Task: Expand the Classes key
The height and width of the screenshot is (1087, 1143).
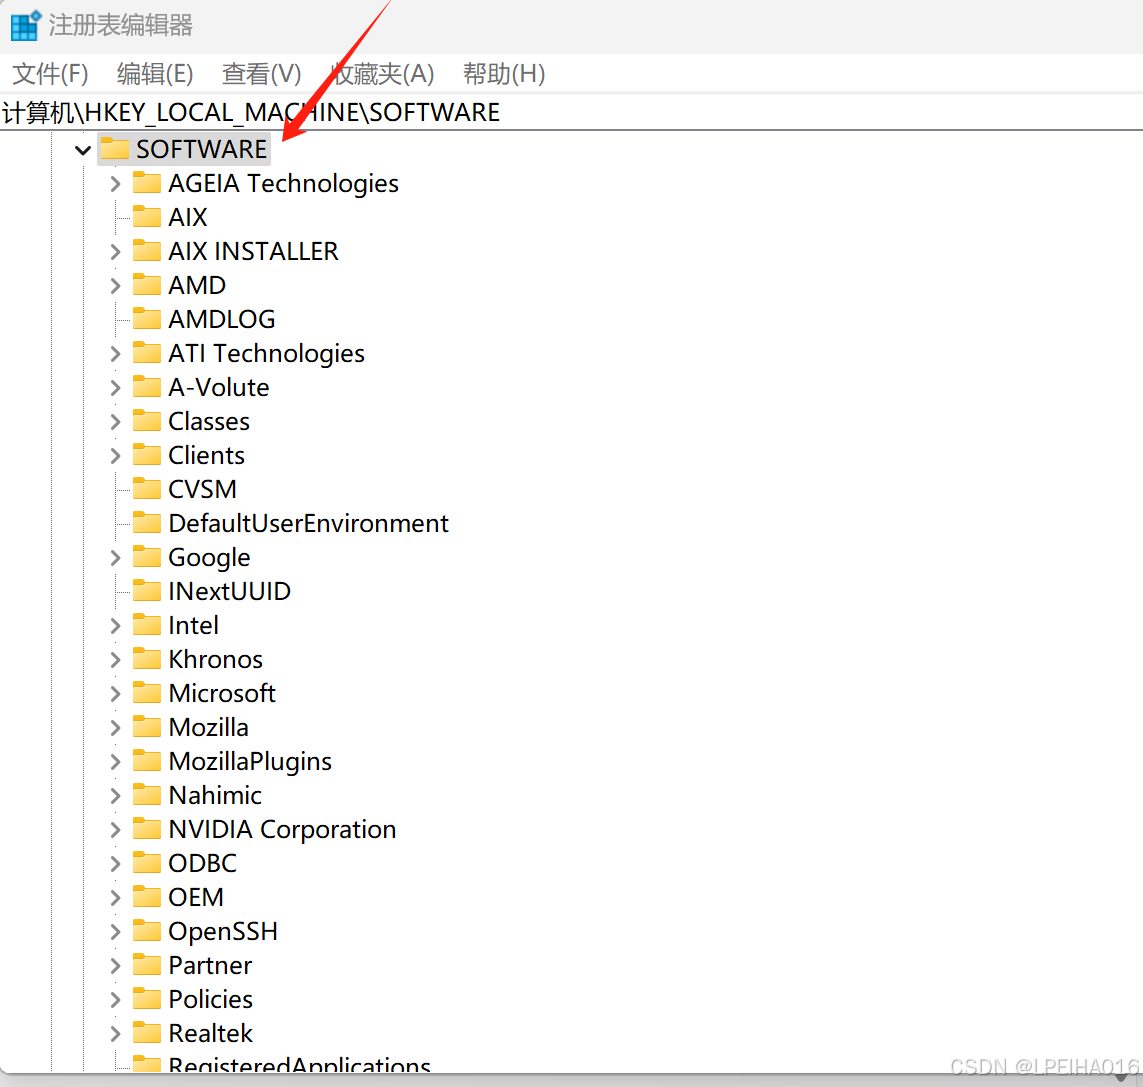Action: (115, 421)
